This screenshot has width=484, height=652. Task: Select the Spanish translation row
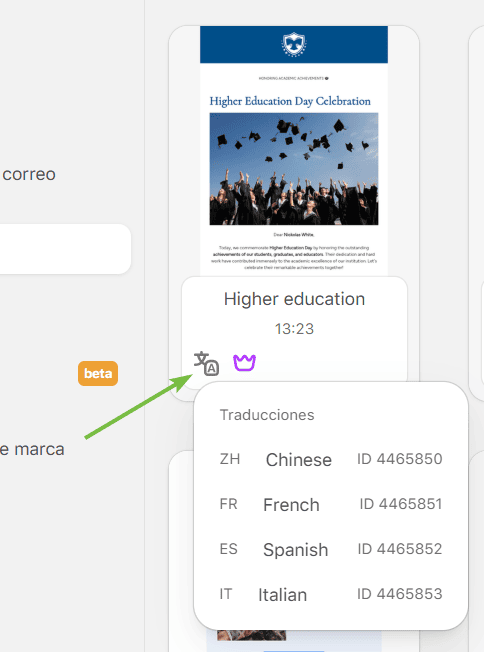pos(331,549)
